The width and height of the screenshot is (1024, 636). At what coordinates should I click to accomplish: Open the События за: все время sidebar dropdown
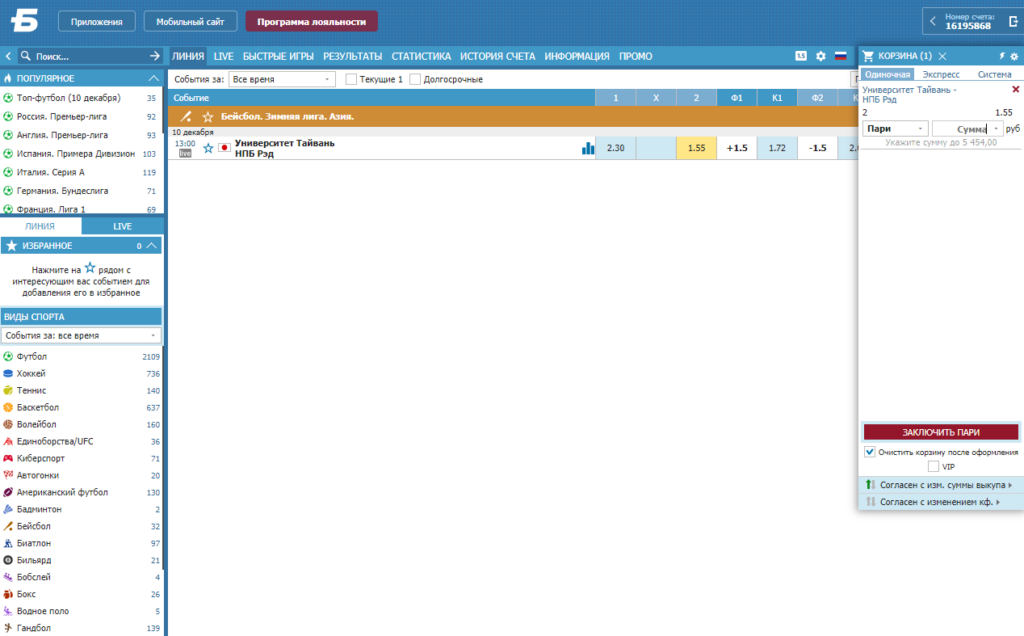click(x=81, y=336)
